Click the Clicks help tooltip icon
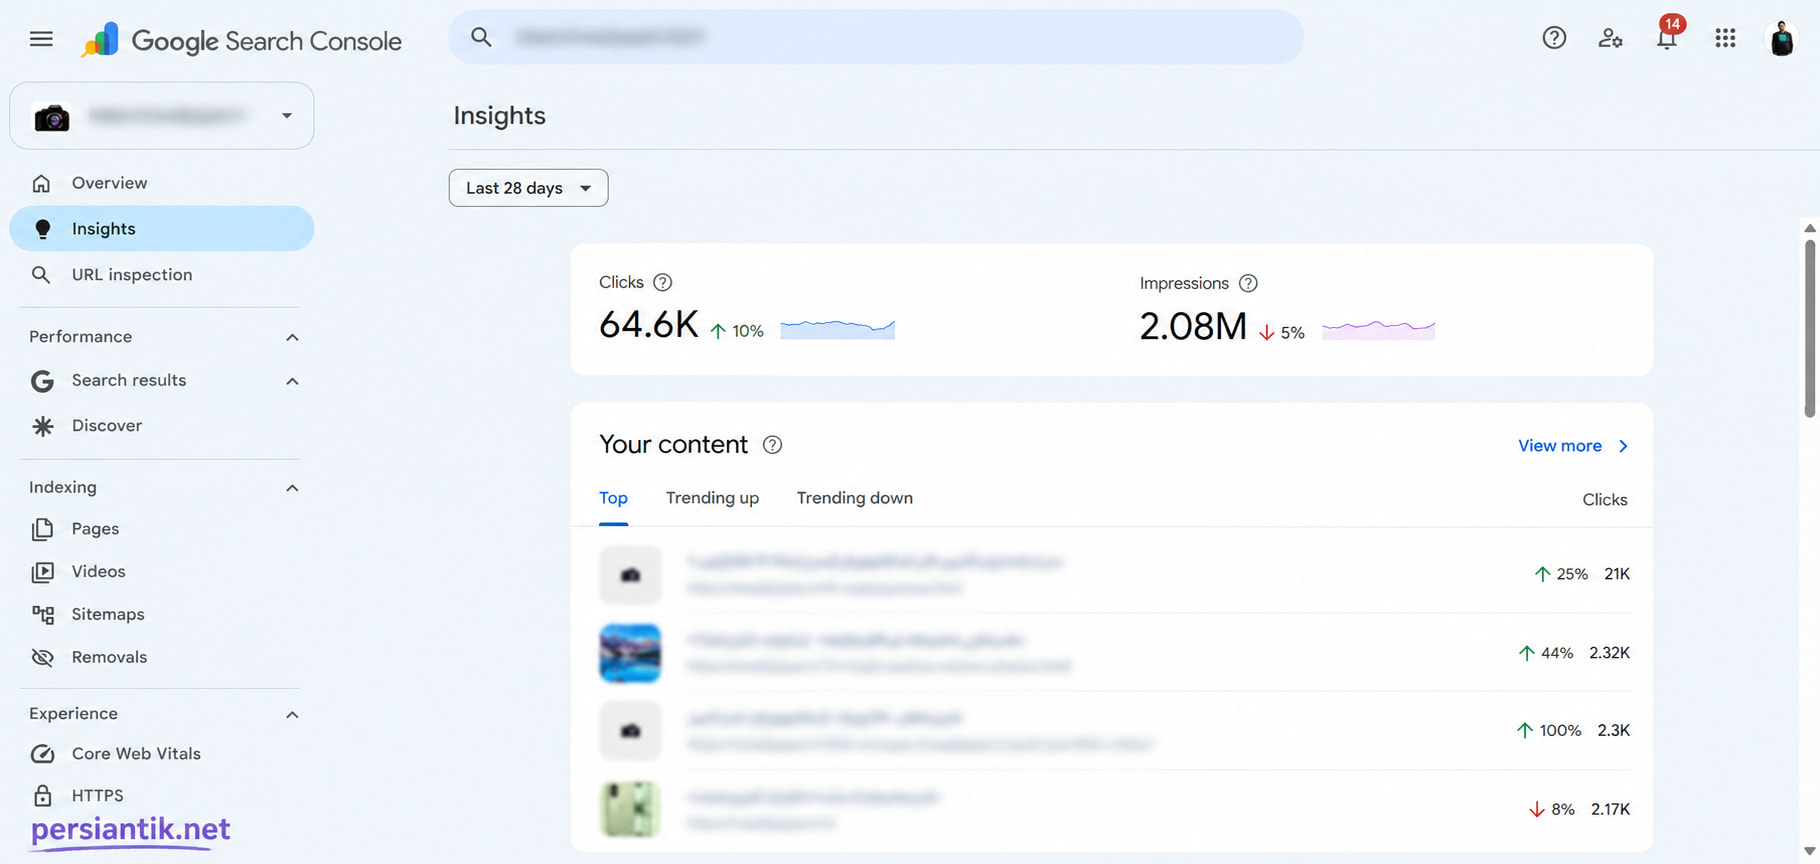Viewport: 1820px width, 864px height. (662, 283)
